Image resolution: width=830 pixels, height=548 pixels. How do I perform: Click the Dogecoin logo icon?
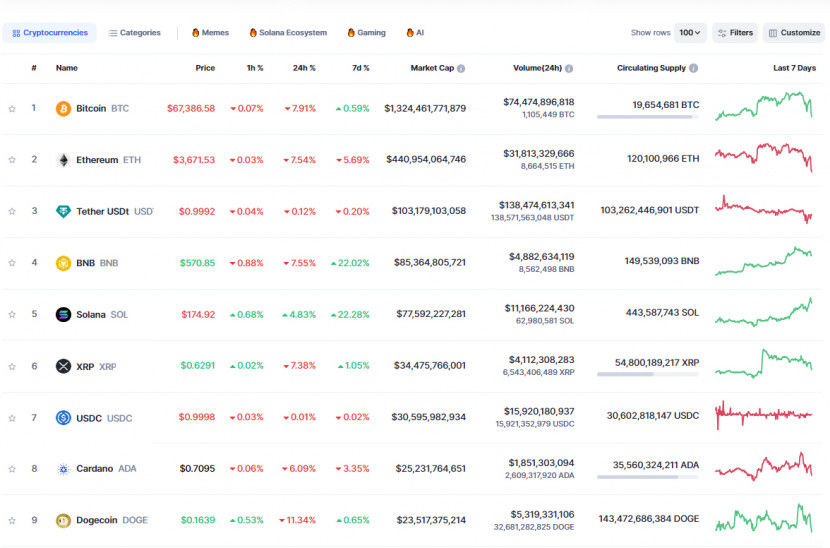click(63, 520)
